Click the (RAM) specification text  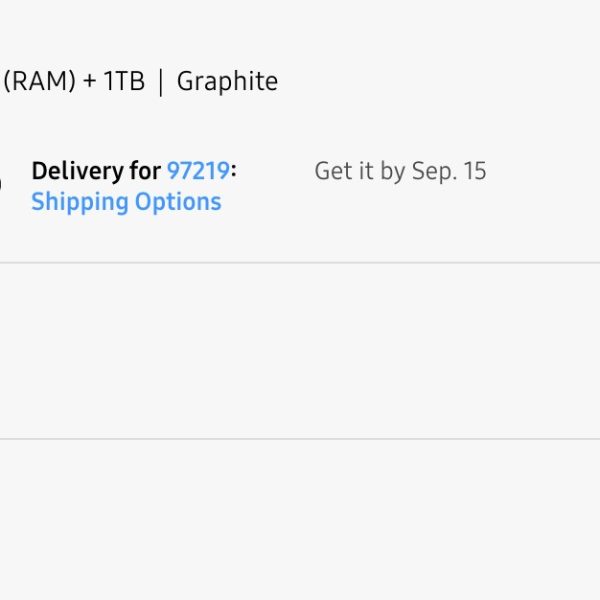[x=39, y=82]
